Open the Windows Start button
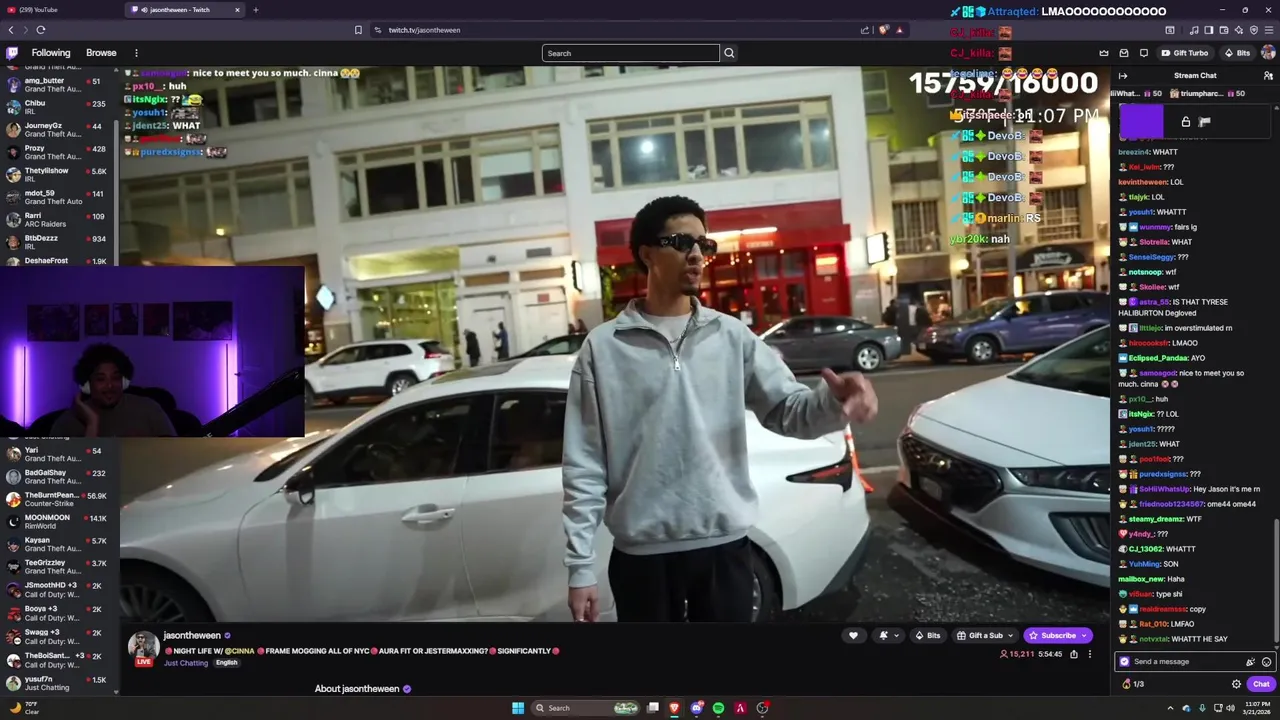1280x720 pixels. [518, 708]
